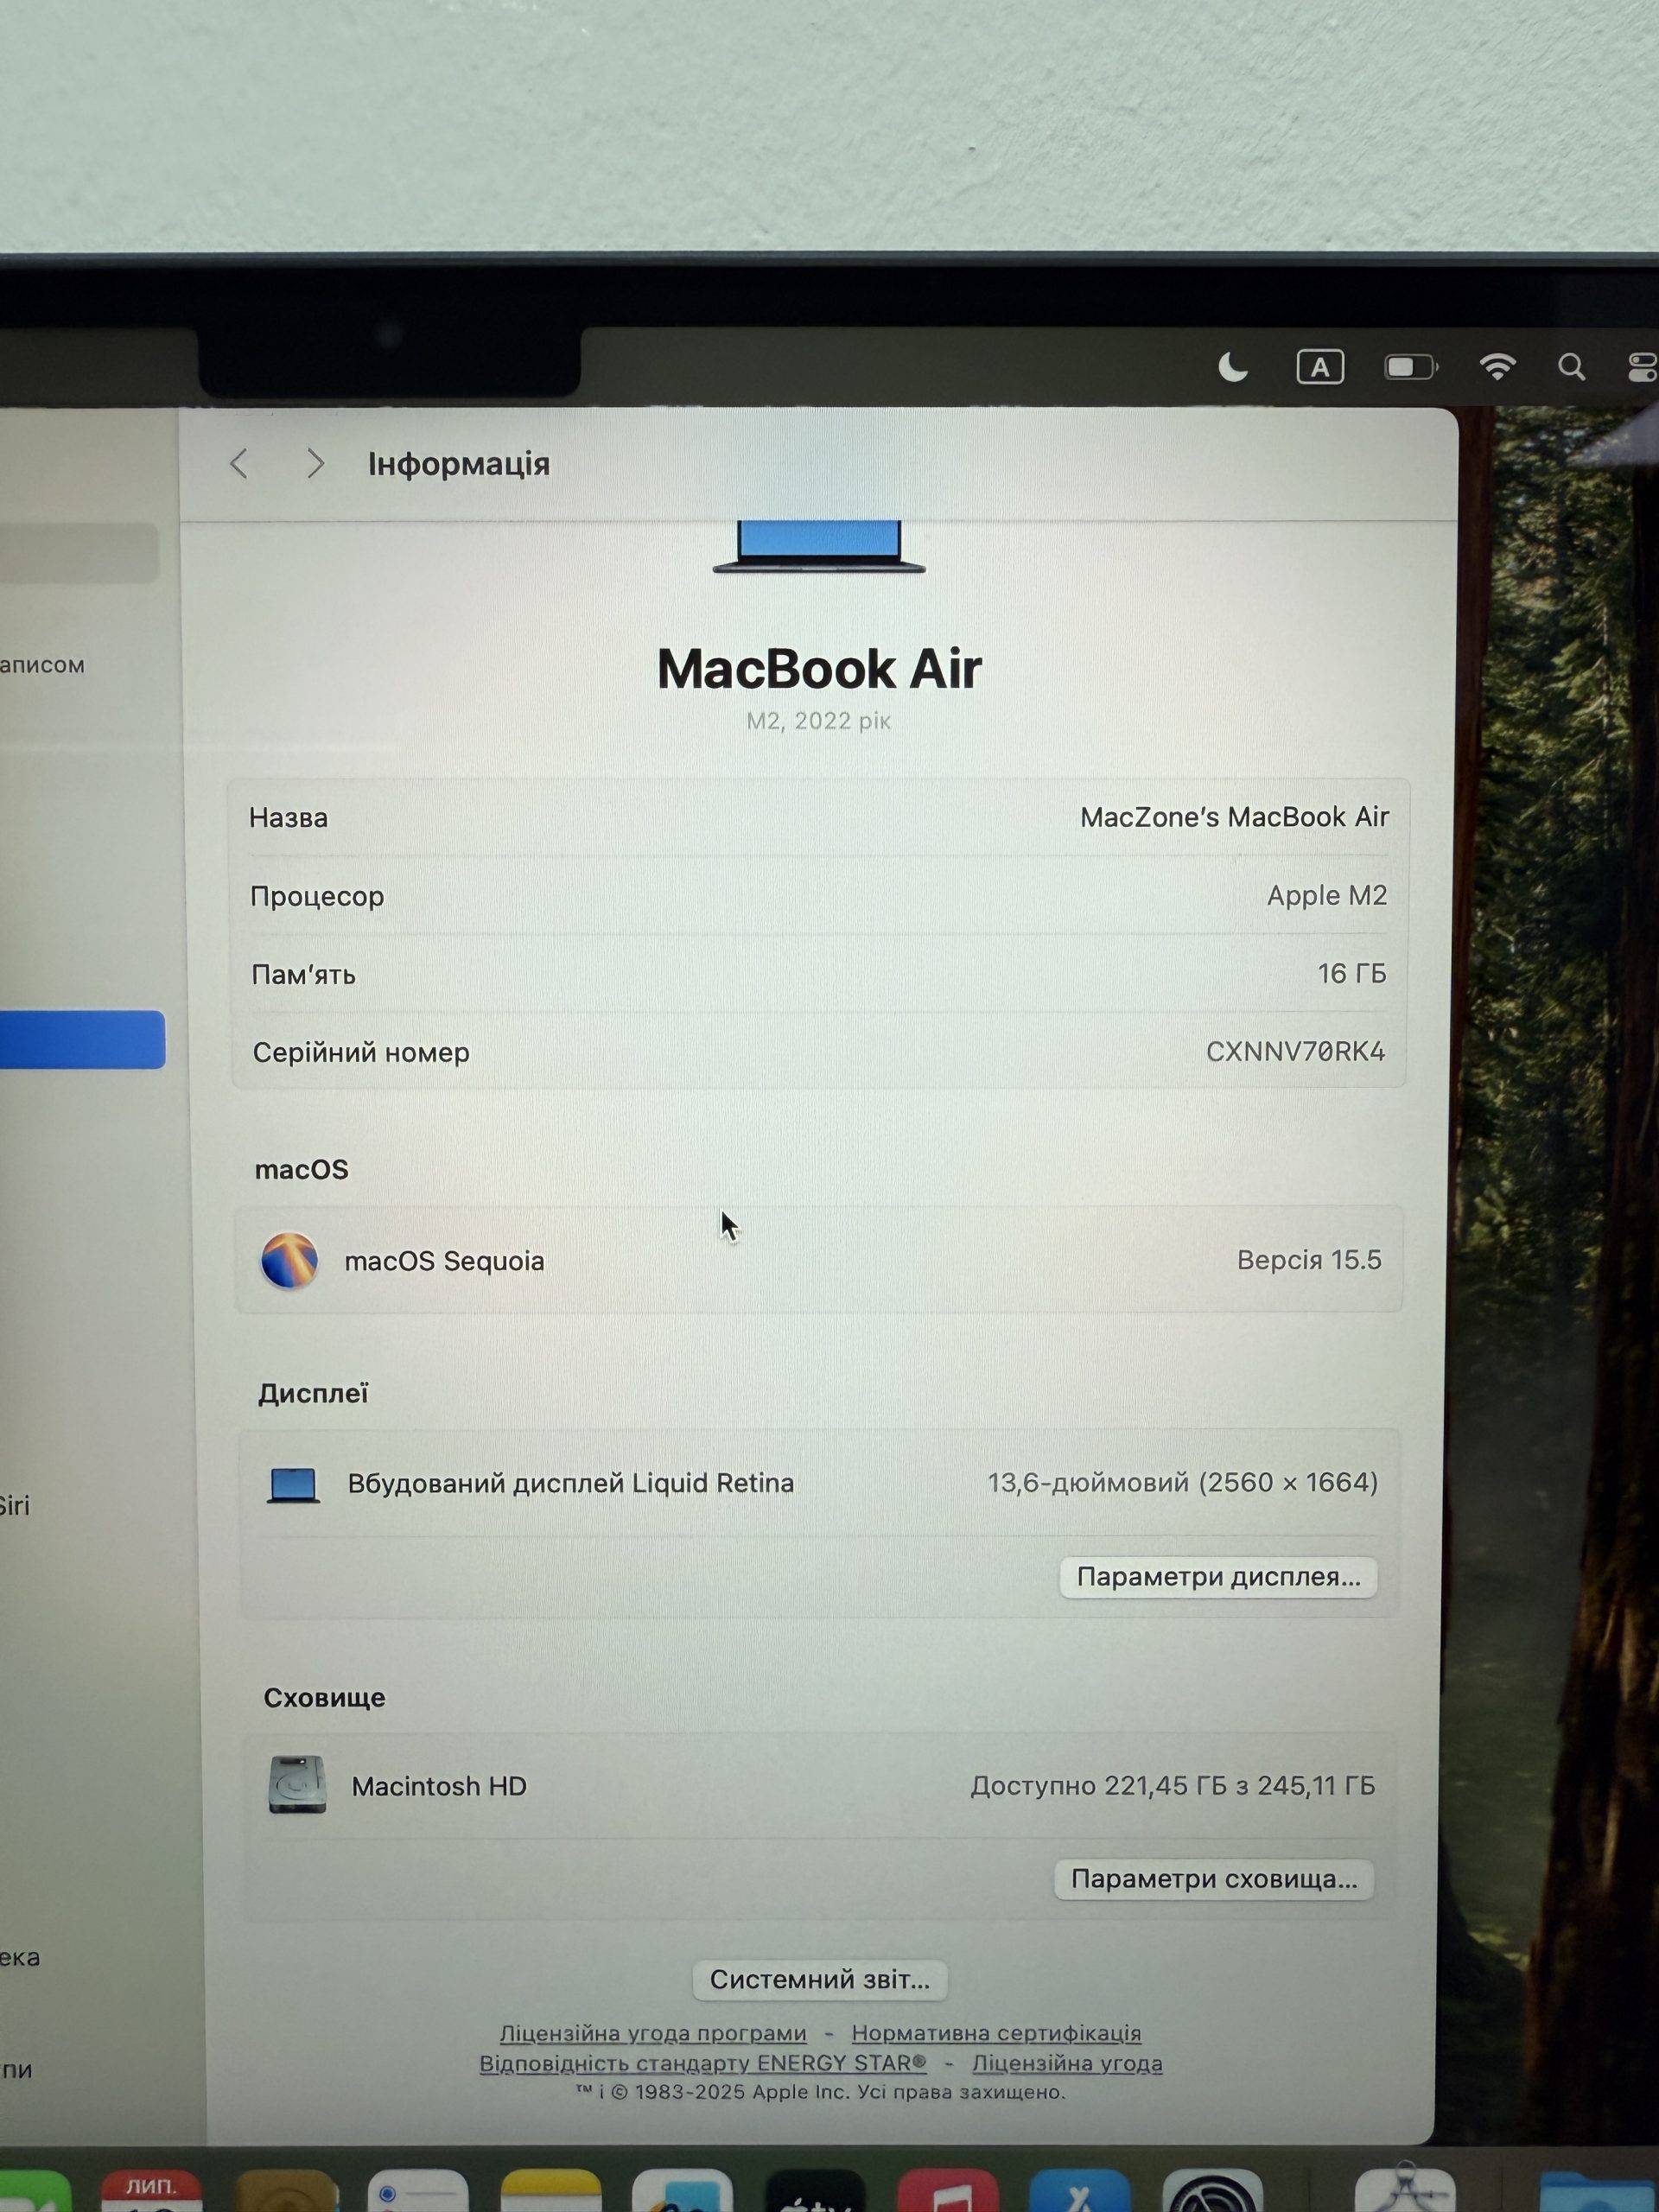Click the Сховище section heading

click(324, 1697)
